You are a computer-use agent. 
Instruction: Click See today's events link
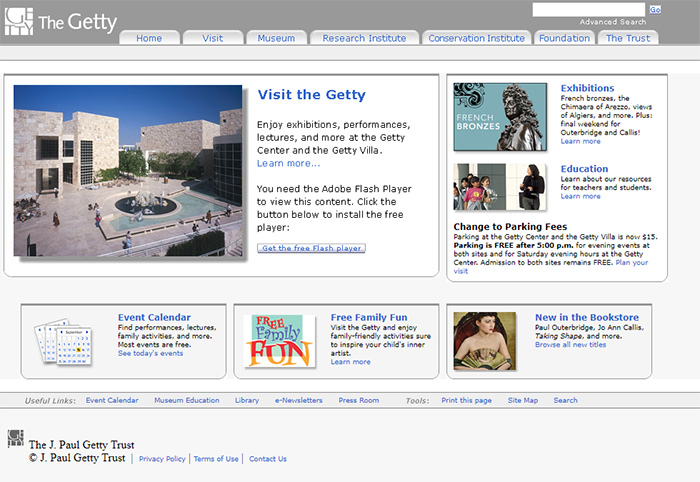pyautogui.click(x=150, y=353)
